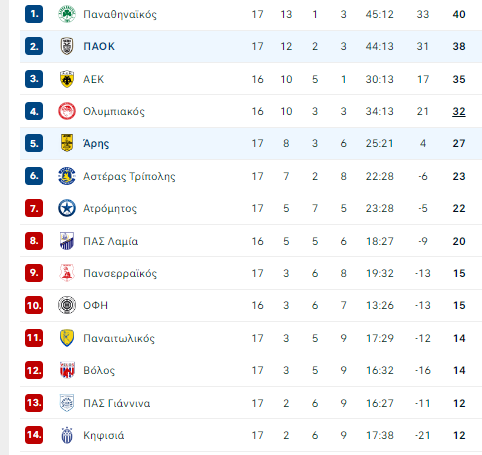482x455 pixels.
Task: Click the ΠΑΣ Λαμία crest
Action: [x=67, y=241]
